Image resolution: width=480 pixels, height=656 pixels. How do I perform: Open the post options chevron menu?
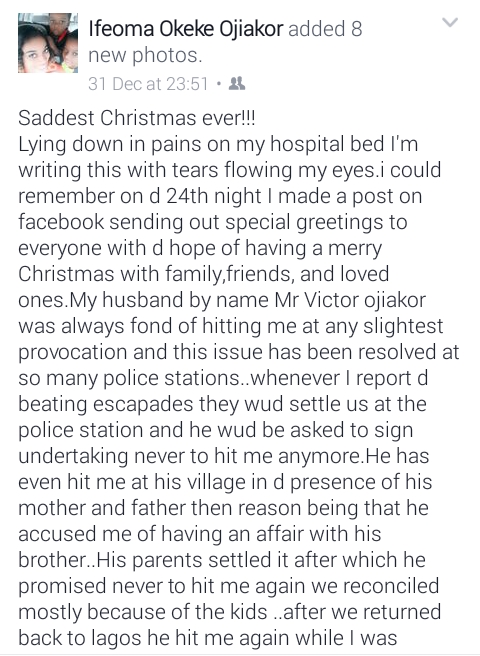[450, 22]
